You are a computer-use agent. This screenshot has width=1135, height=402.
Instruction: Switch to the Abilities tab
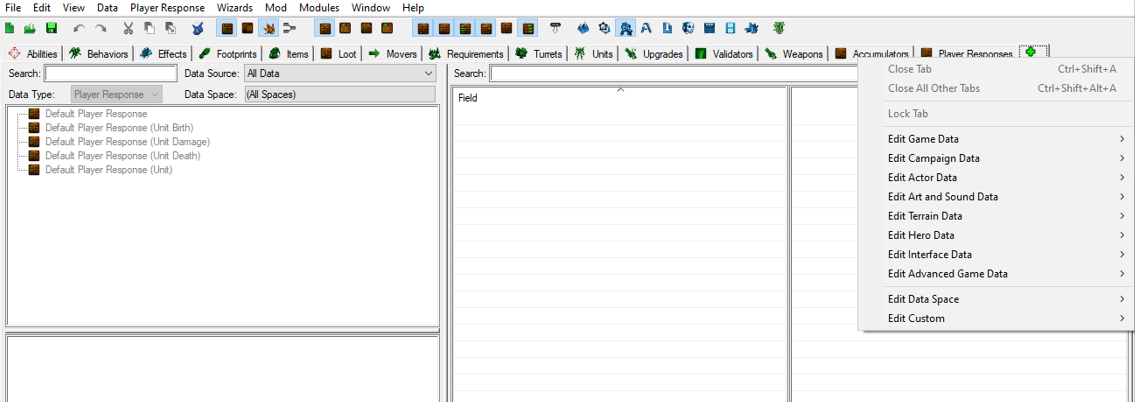click(x=33, y=54)
